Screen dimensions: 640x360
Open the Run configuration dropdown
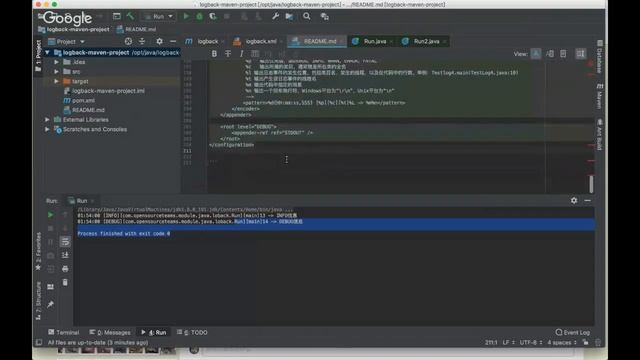point(158,16)
